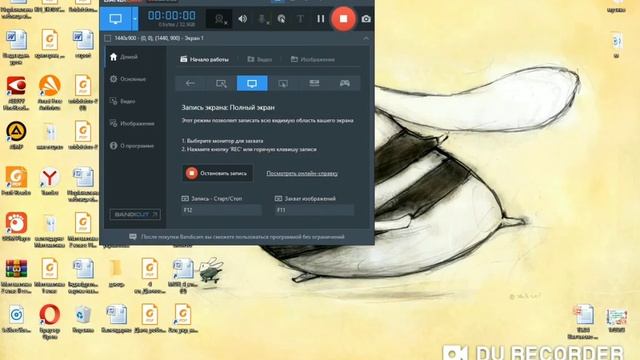Image resolution: width=640 pixels, height=360 pixels.
Task: Select fullscreen monitor mode icon
Action: (x=252, y=83)
